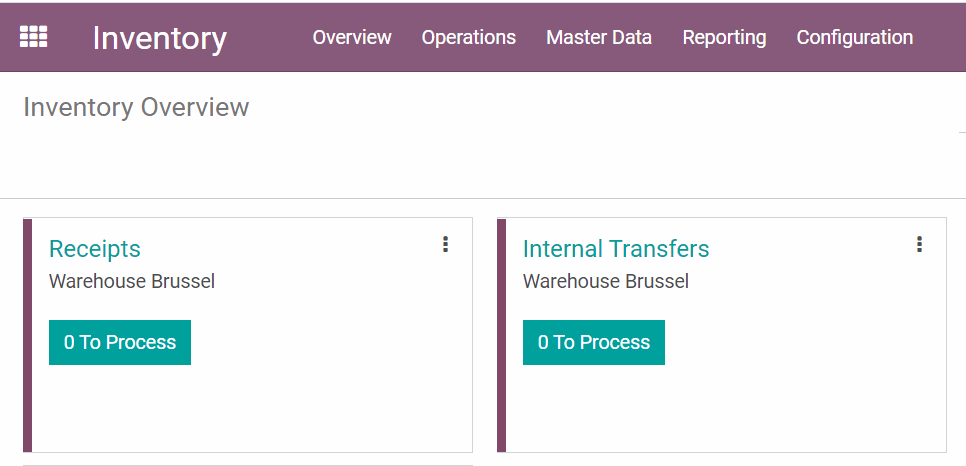The height and width of the screenshot is (466, 966).
Task: Open the Receipts operation type link
Action: [95, 249]
